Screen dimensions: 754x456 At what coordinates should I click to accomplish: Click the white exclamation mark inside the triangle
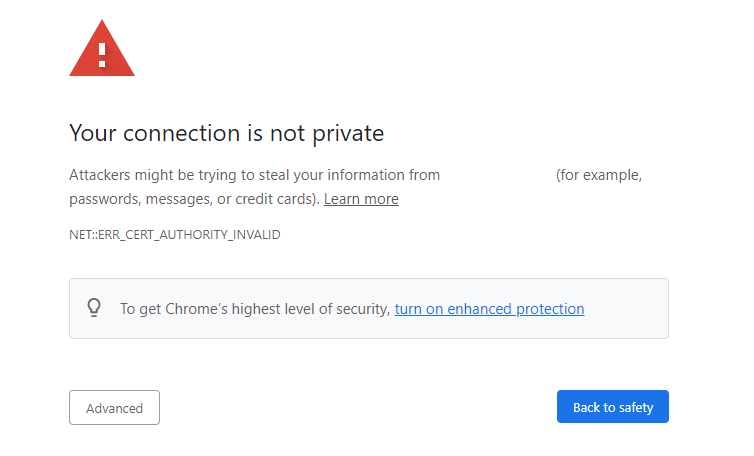(x=101, y=53)
